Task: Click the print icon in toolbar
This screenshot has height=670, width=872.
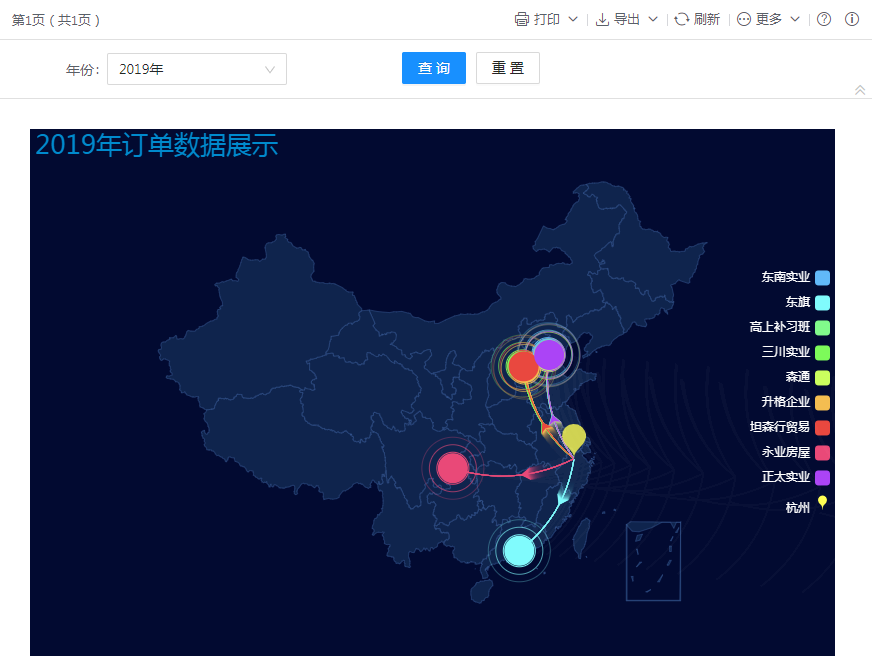Action: coord(521,19)
